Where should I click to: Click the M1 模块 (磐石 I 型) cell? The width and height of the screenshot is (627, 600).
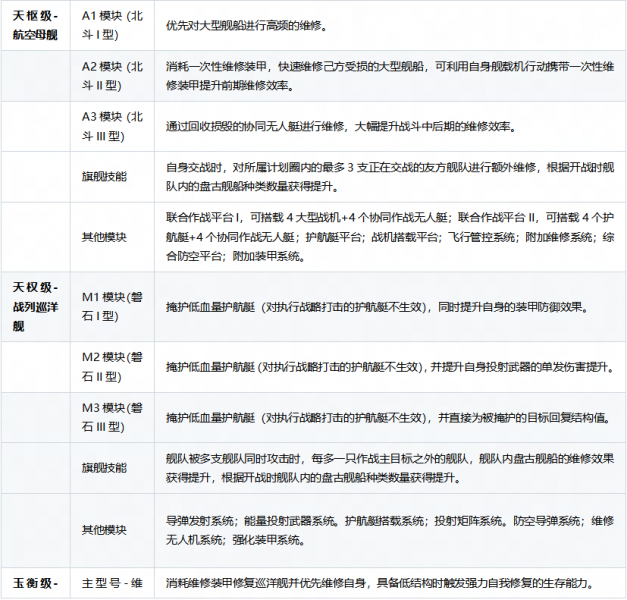pyautogui.click(x=115, y=307)
